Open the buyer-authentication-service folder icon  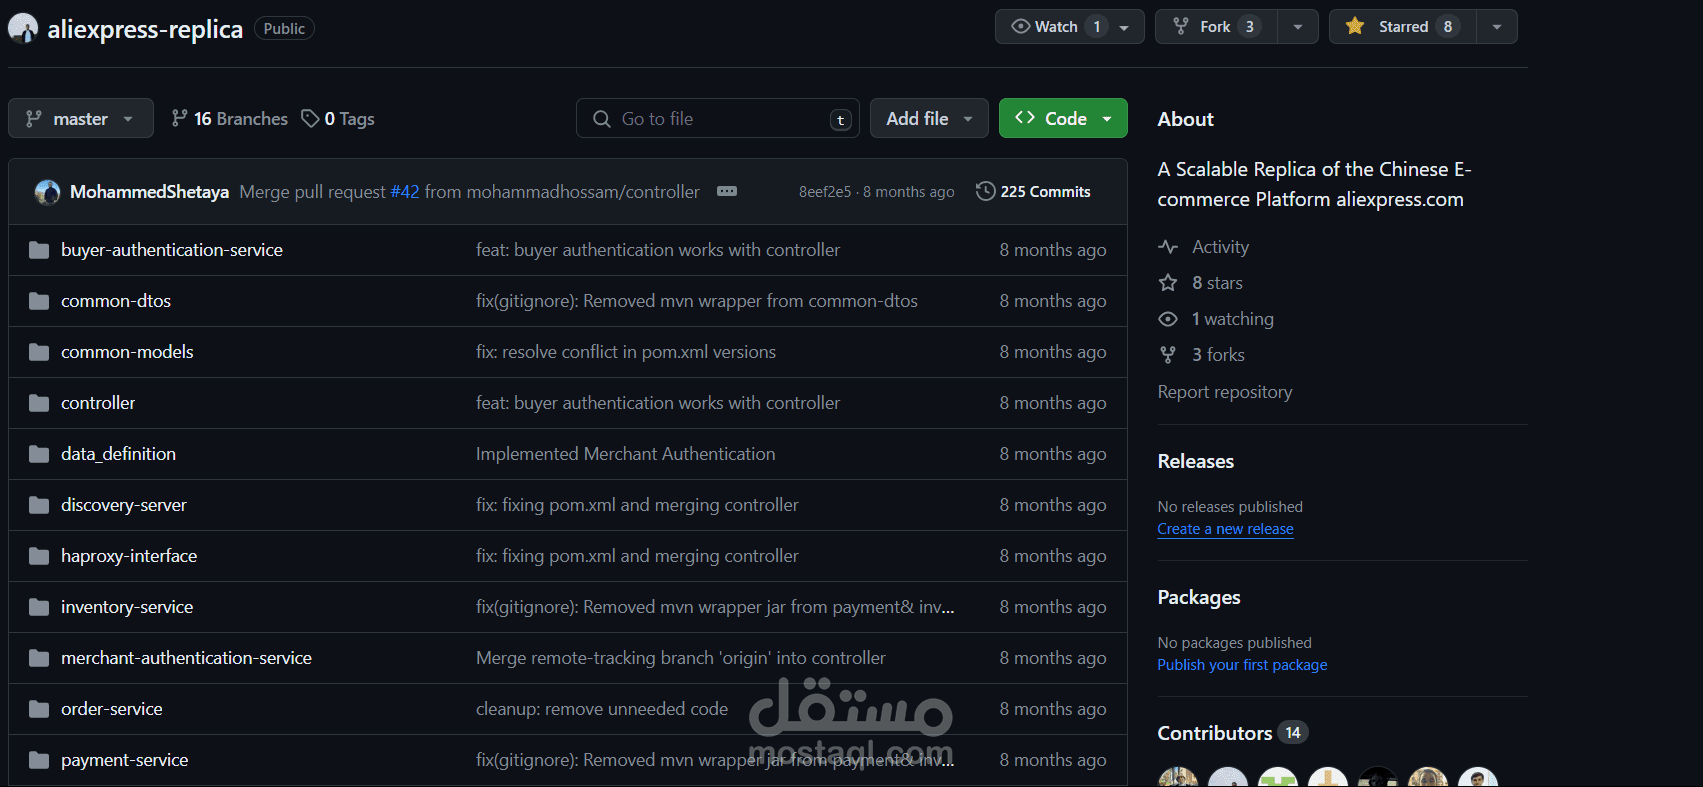(39, 250)
